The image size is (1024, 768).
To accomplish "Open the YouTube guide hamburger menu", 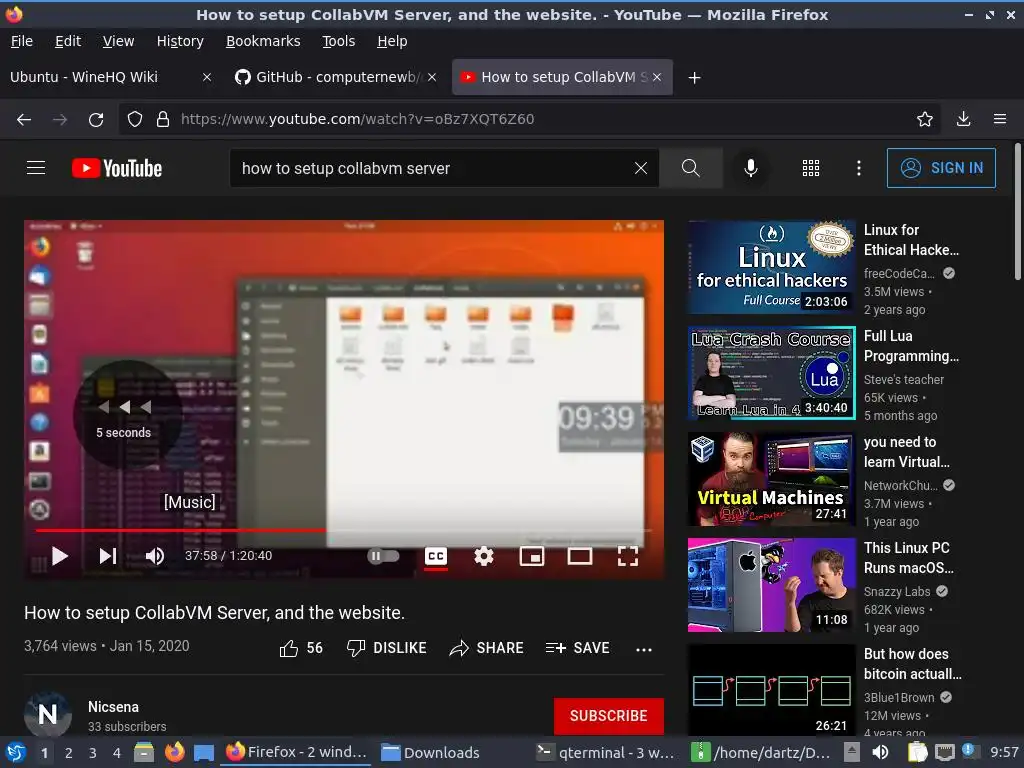I will pos(36,168).
